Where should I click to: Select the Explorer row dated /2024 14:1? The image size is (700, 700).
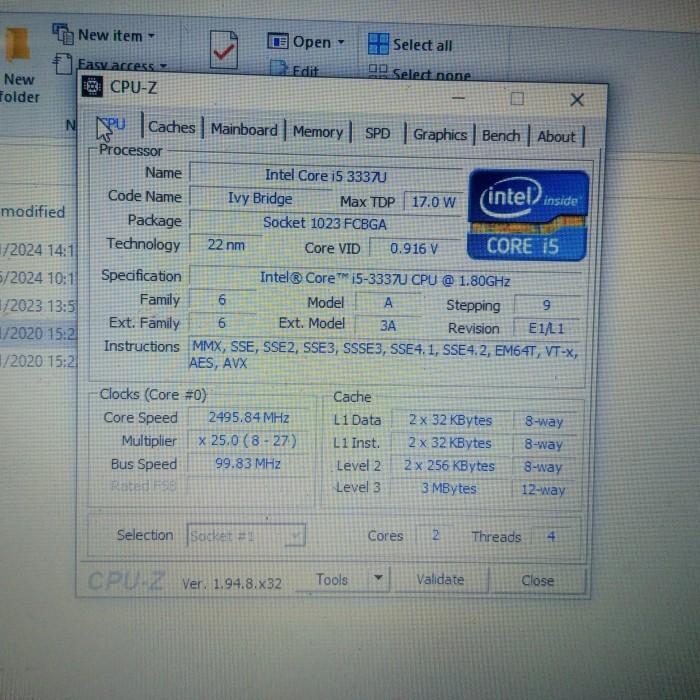tap(38, 250)
